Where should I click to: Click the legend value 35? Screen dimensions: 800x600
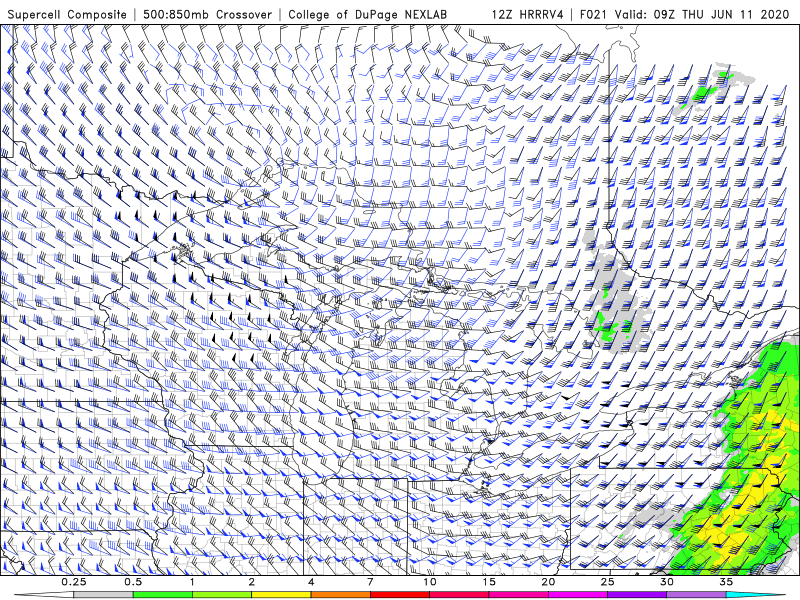tap(726, 582)
